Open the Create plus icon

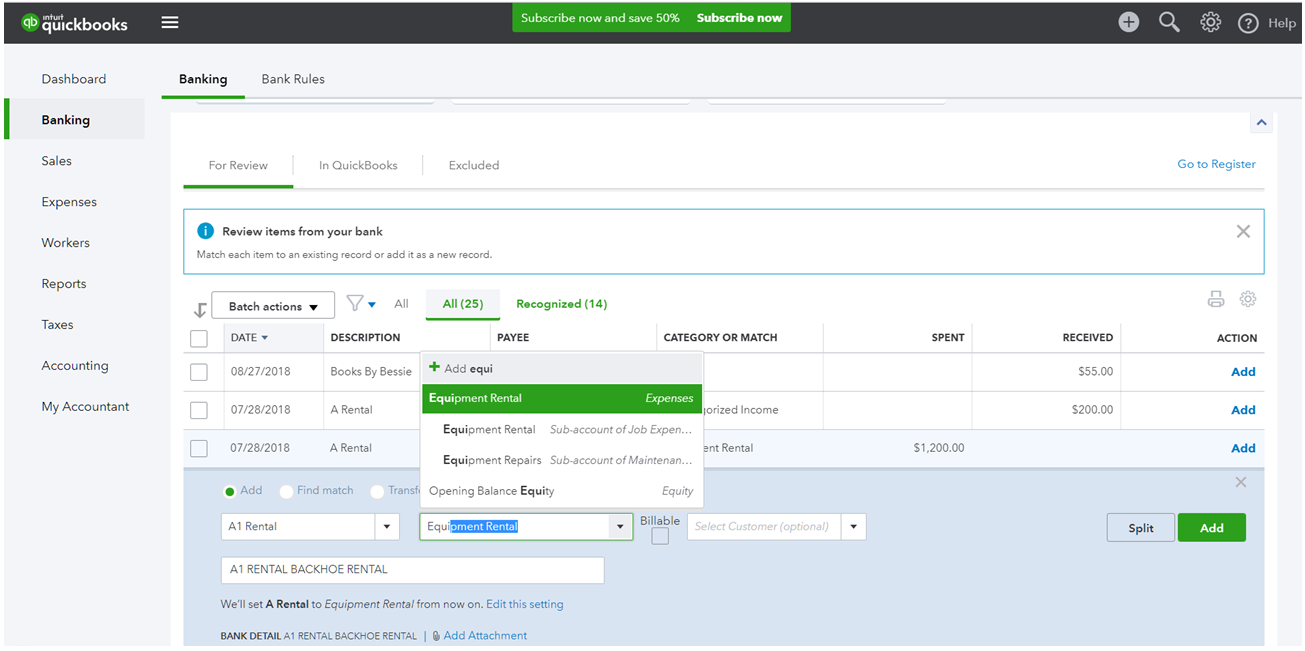click(1129, 22)
